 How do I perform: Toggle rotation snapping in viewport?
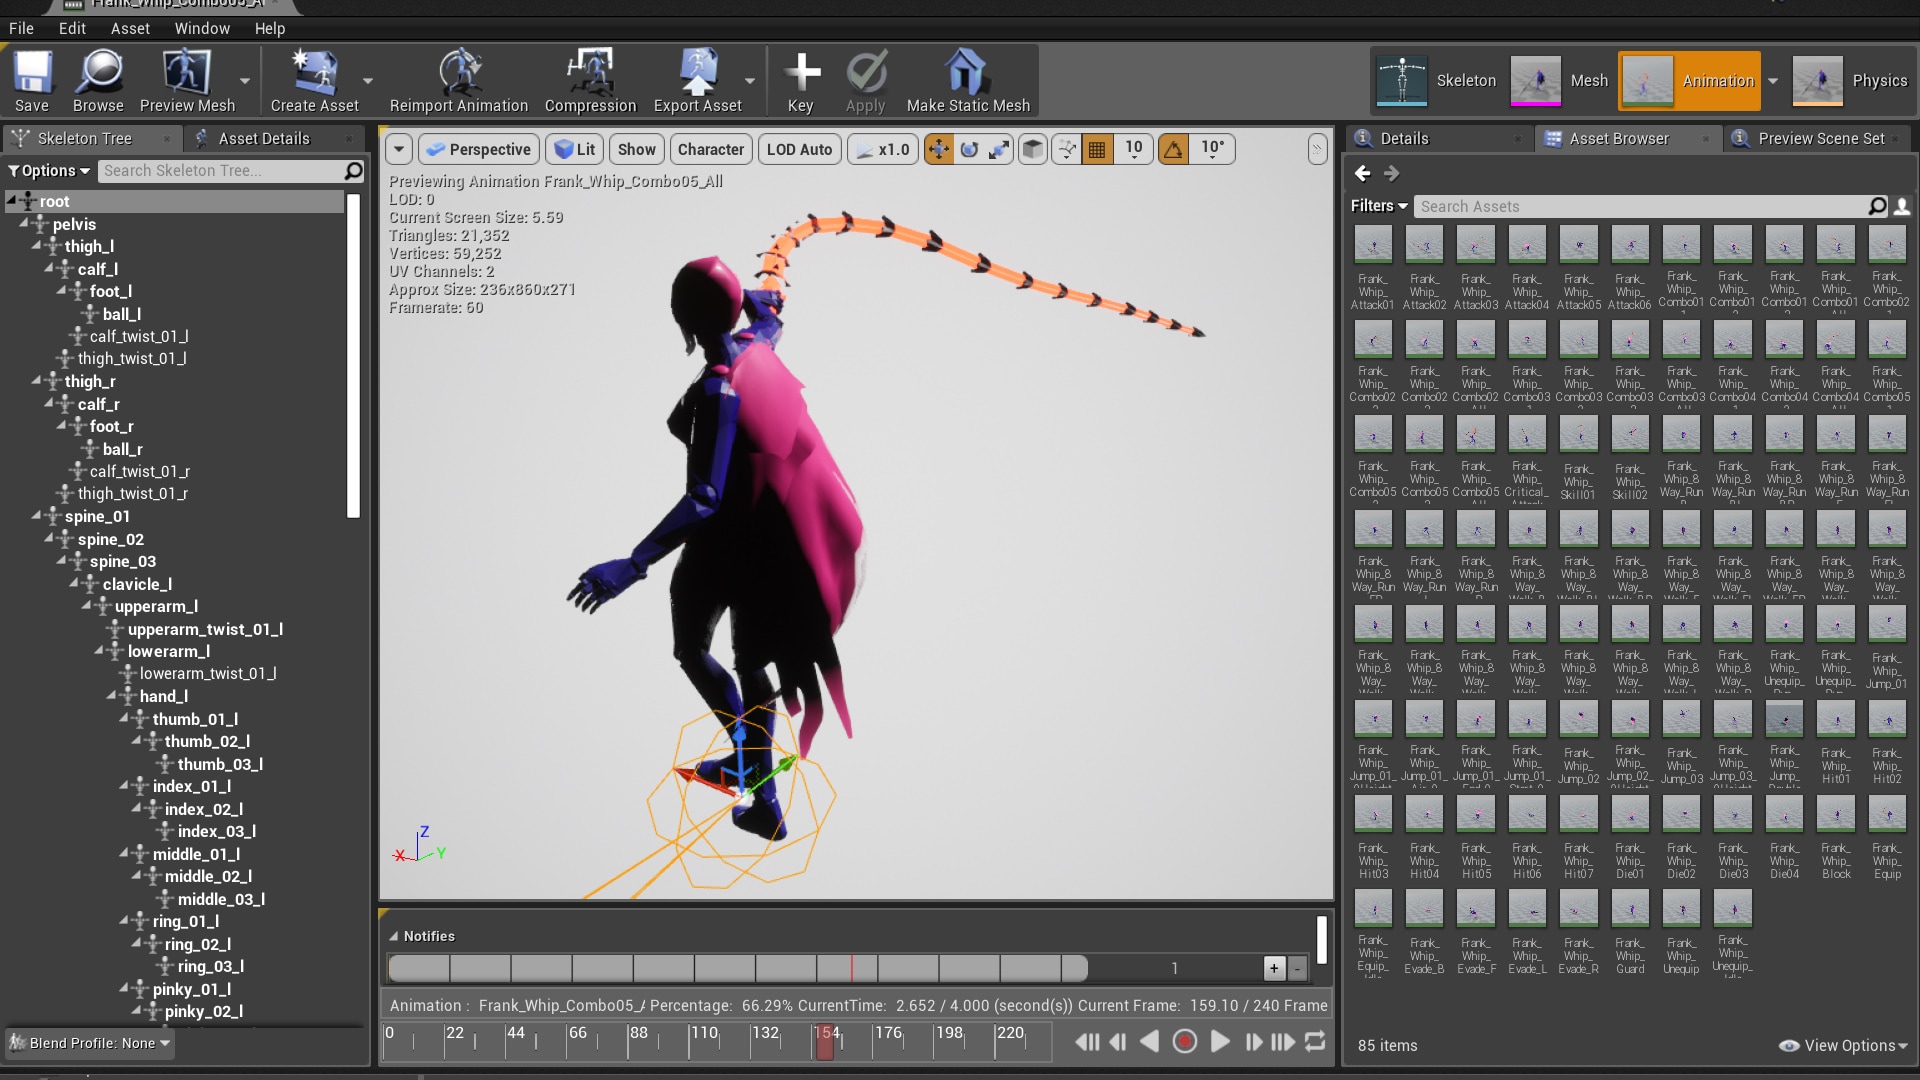[1173, 150]
